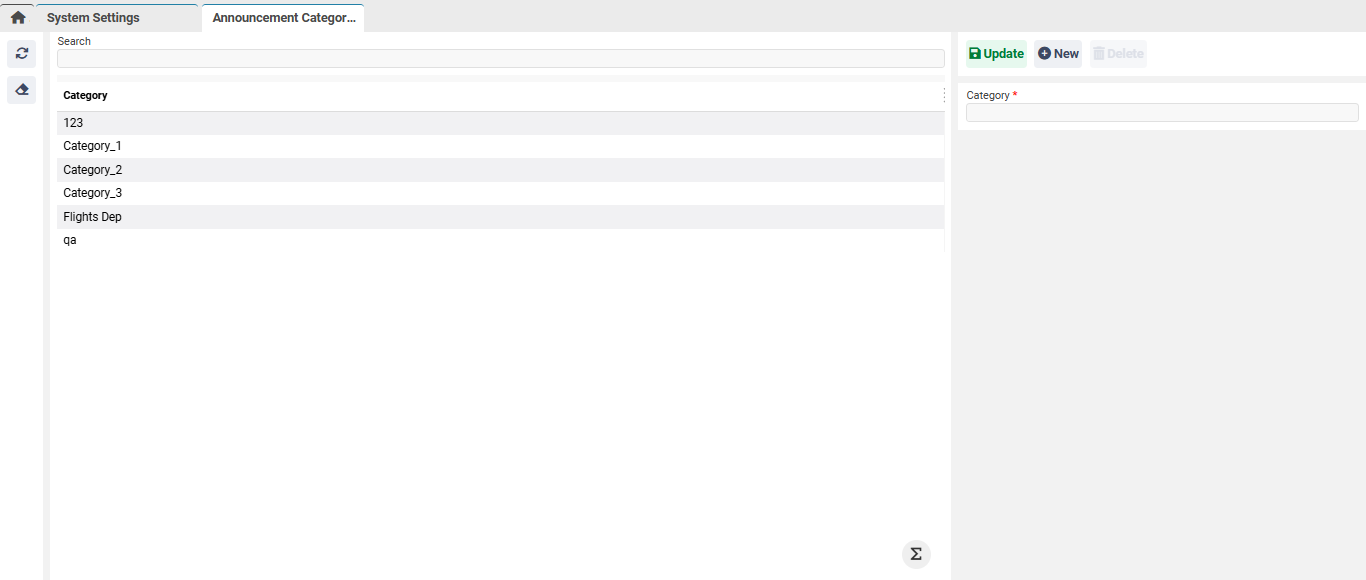The width and height of the screenshot is (1366, 580).
Task: Select the Announcement Categories tab
Action: coord(283,18)
